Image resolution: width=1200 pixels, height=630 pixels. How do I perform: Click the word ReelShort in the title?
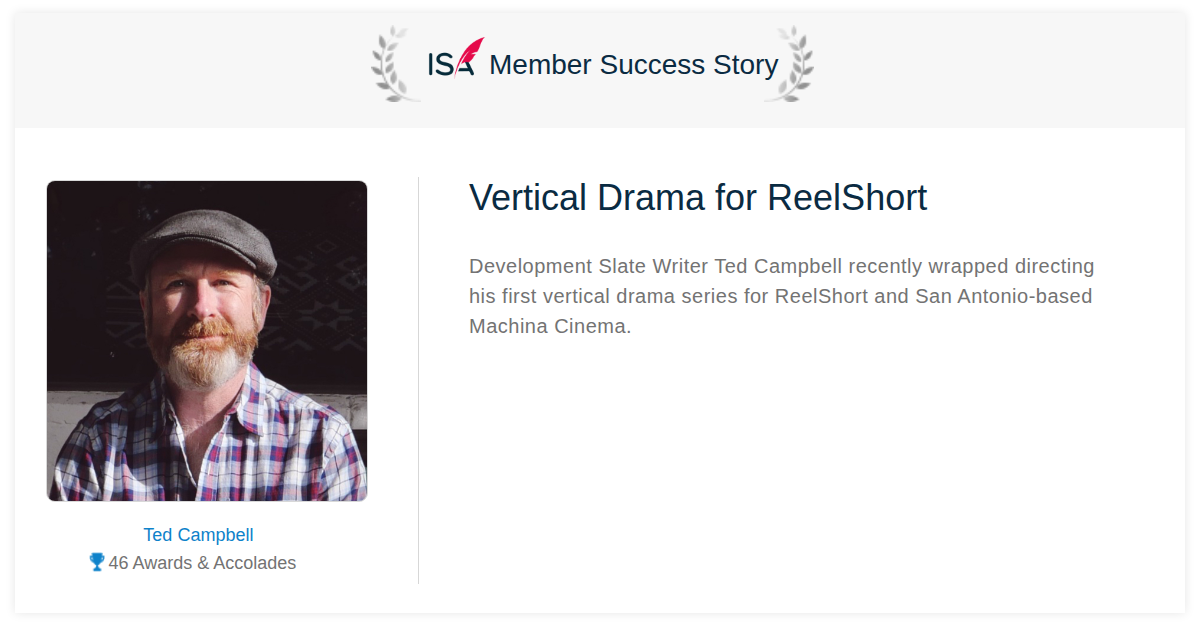(x=847, y=198)
